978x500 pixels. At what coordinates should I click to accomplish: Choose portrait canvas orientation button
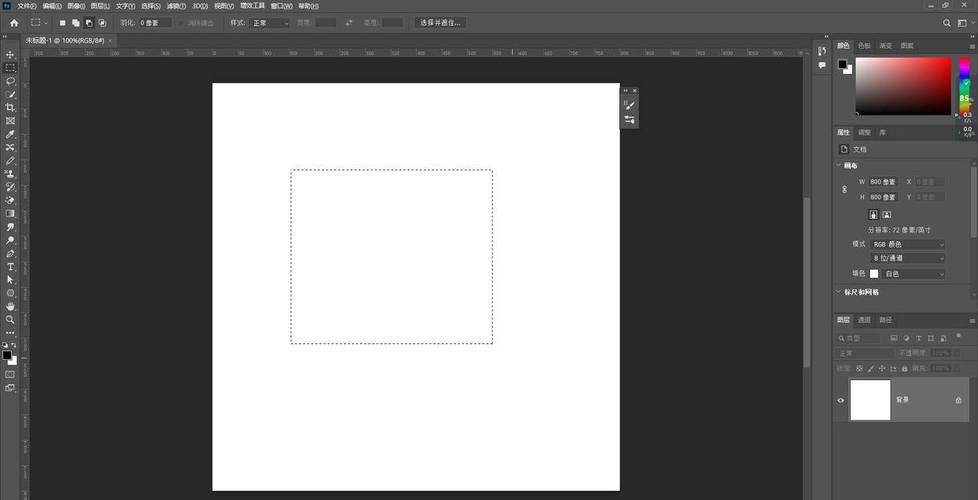tap(873, 214)
